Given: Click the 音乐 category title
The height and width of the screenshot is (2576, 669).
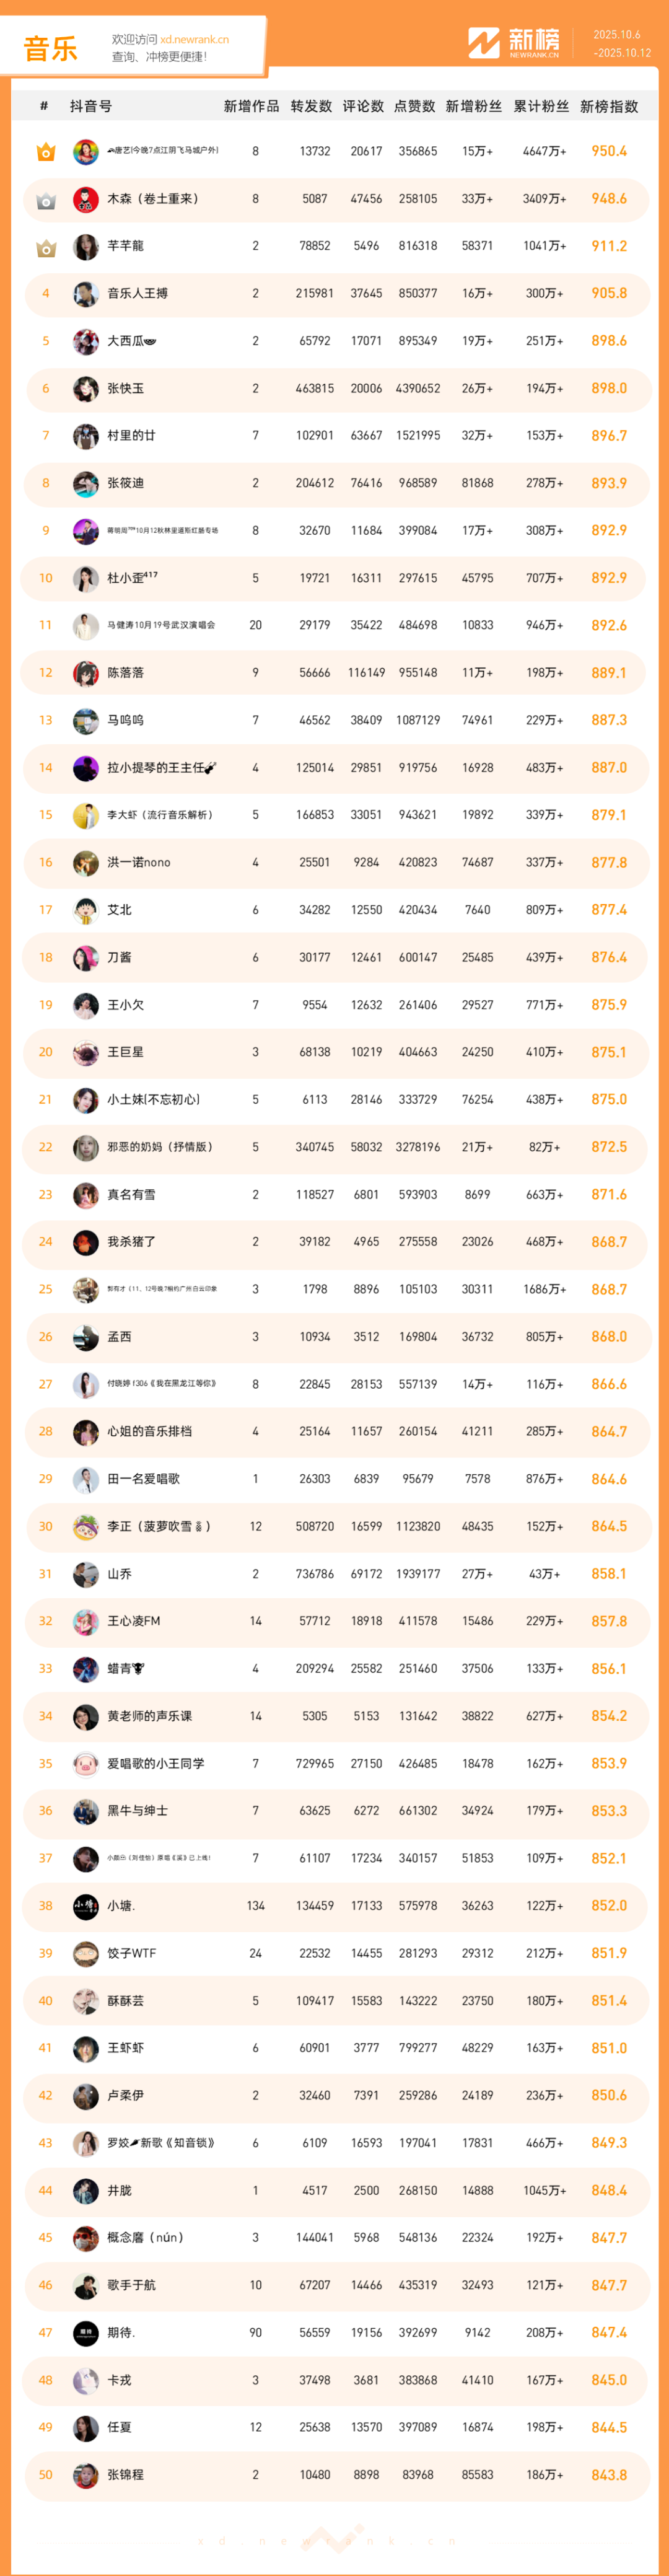Looking at the screenshot, I should 50,48.
